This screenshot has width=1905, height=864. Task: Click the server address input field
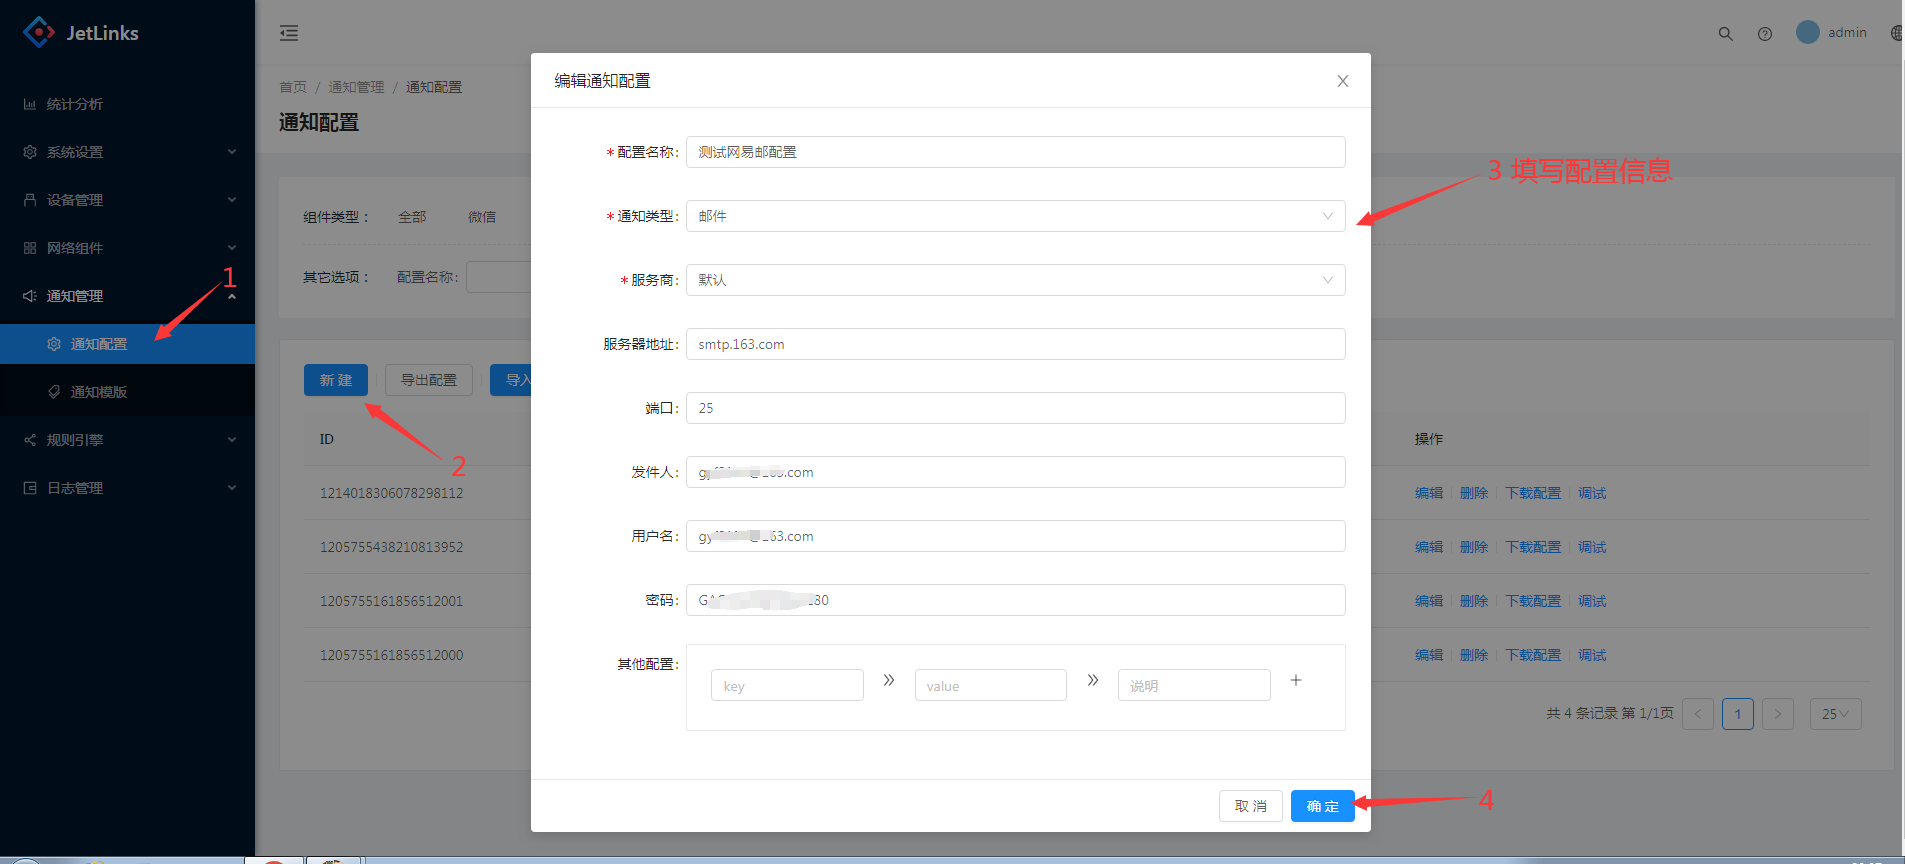(x=1014, y=344)
